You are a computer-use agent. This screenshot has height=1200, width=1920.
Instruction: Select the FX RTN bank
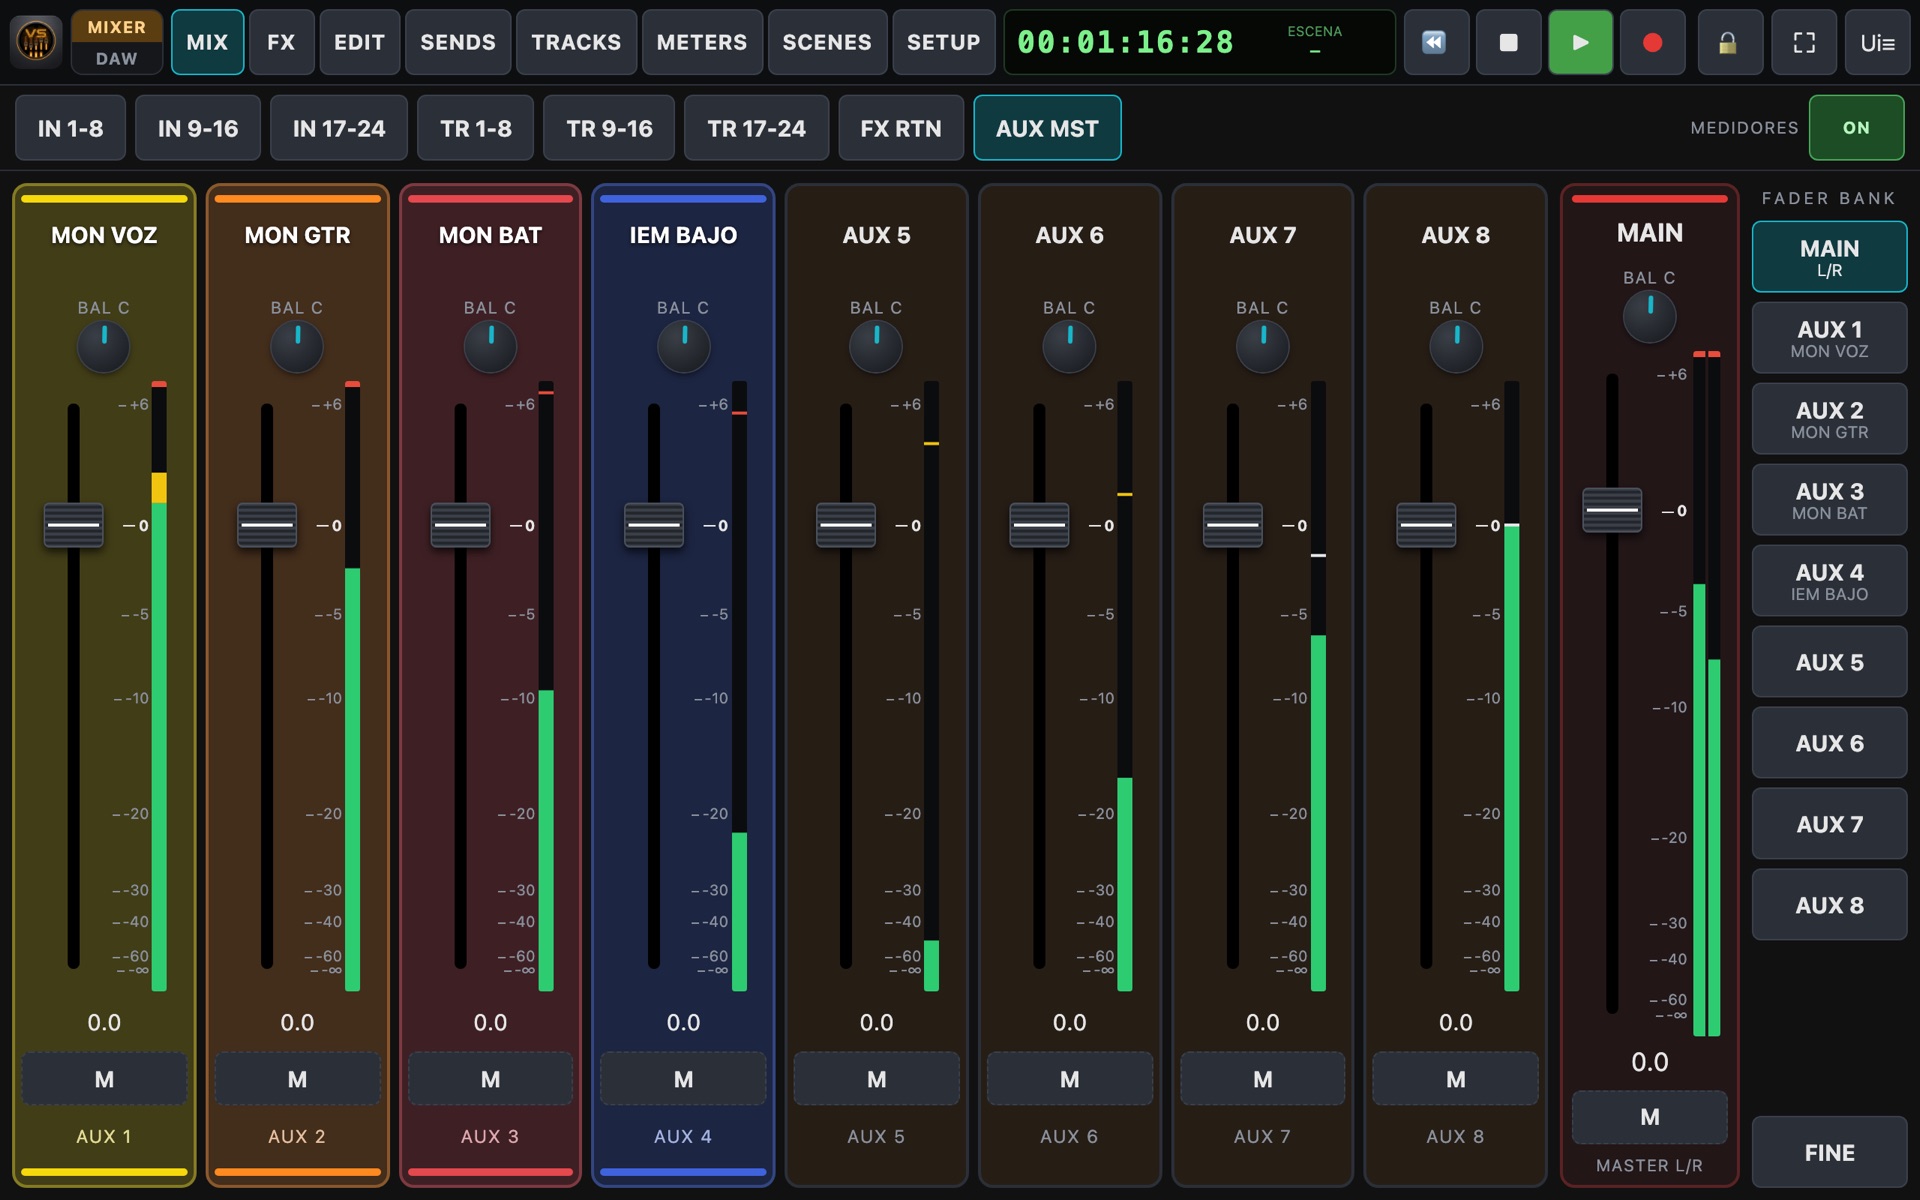[x=901, y=128]
